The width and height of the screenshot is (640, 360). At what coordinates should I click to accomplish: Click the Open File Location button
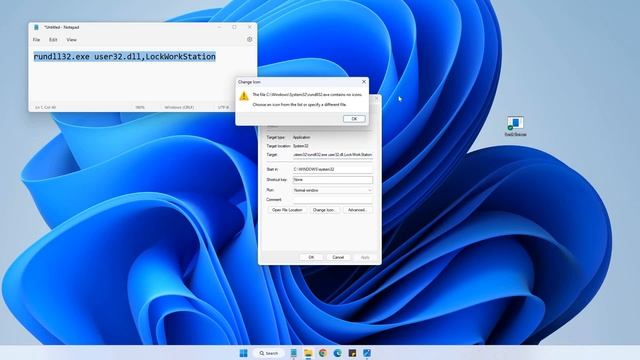point(287,210)
